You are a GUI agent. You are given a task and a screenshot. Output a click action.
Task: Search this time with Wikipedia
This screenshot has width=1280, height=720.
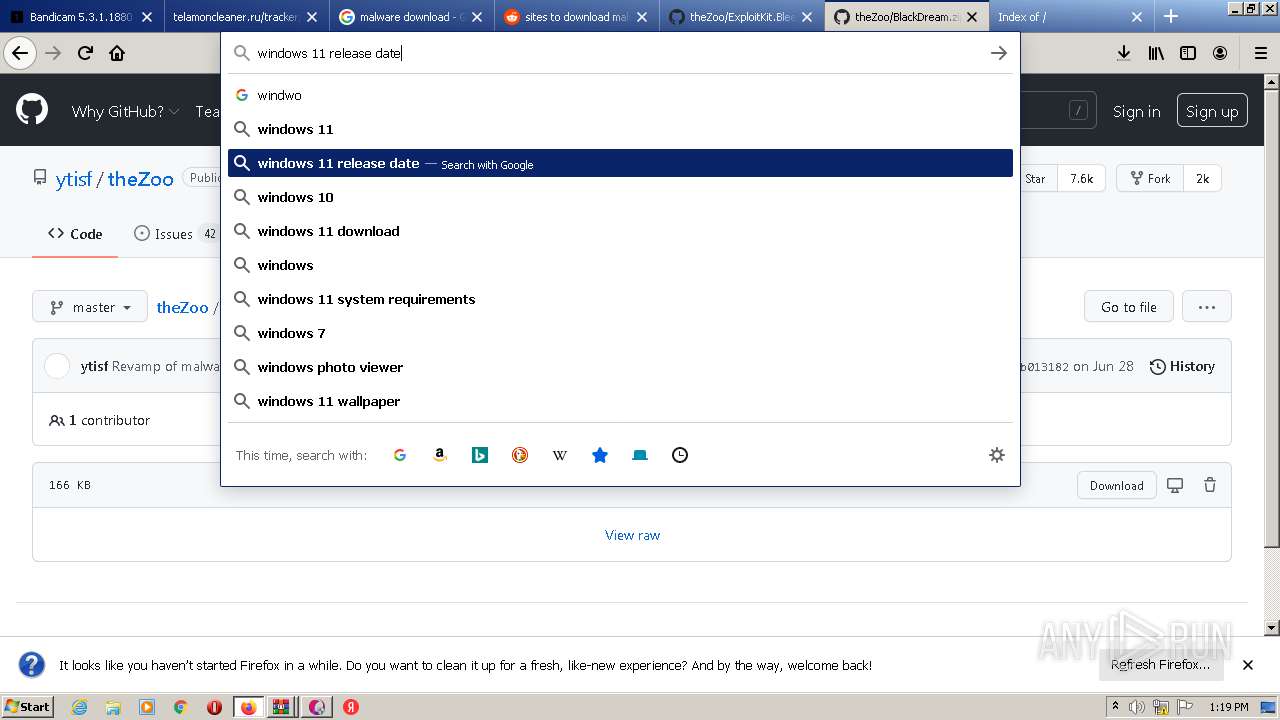pyautogui.click(x=560, y=455)
